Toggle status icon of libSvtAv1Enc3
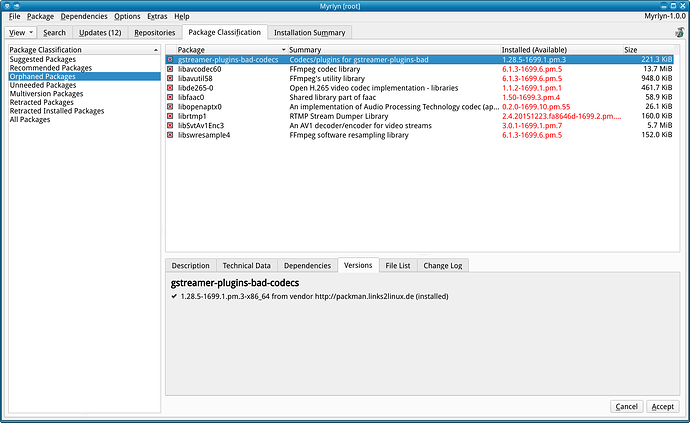Viewport: 690px width, 423px height. click(170, 125)
